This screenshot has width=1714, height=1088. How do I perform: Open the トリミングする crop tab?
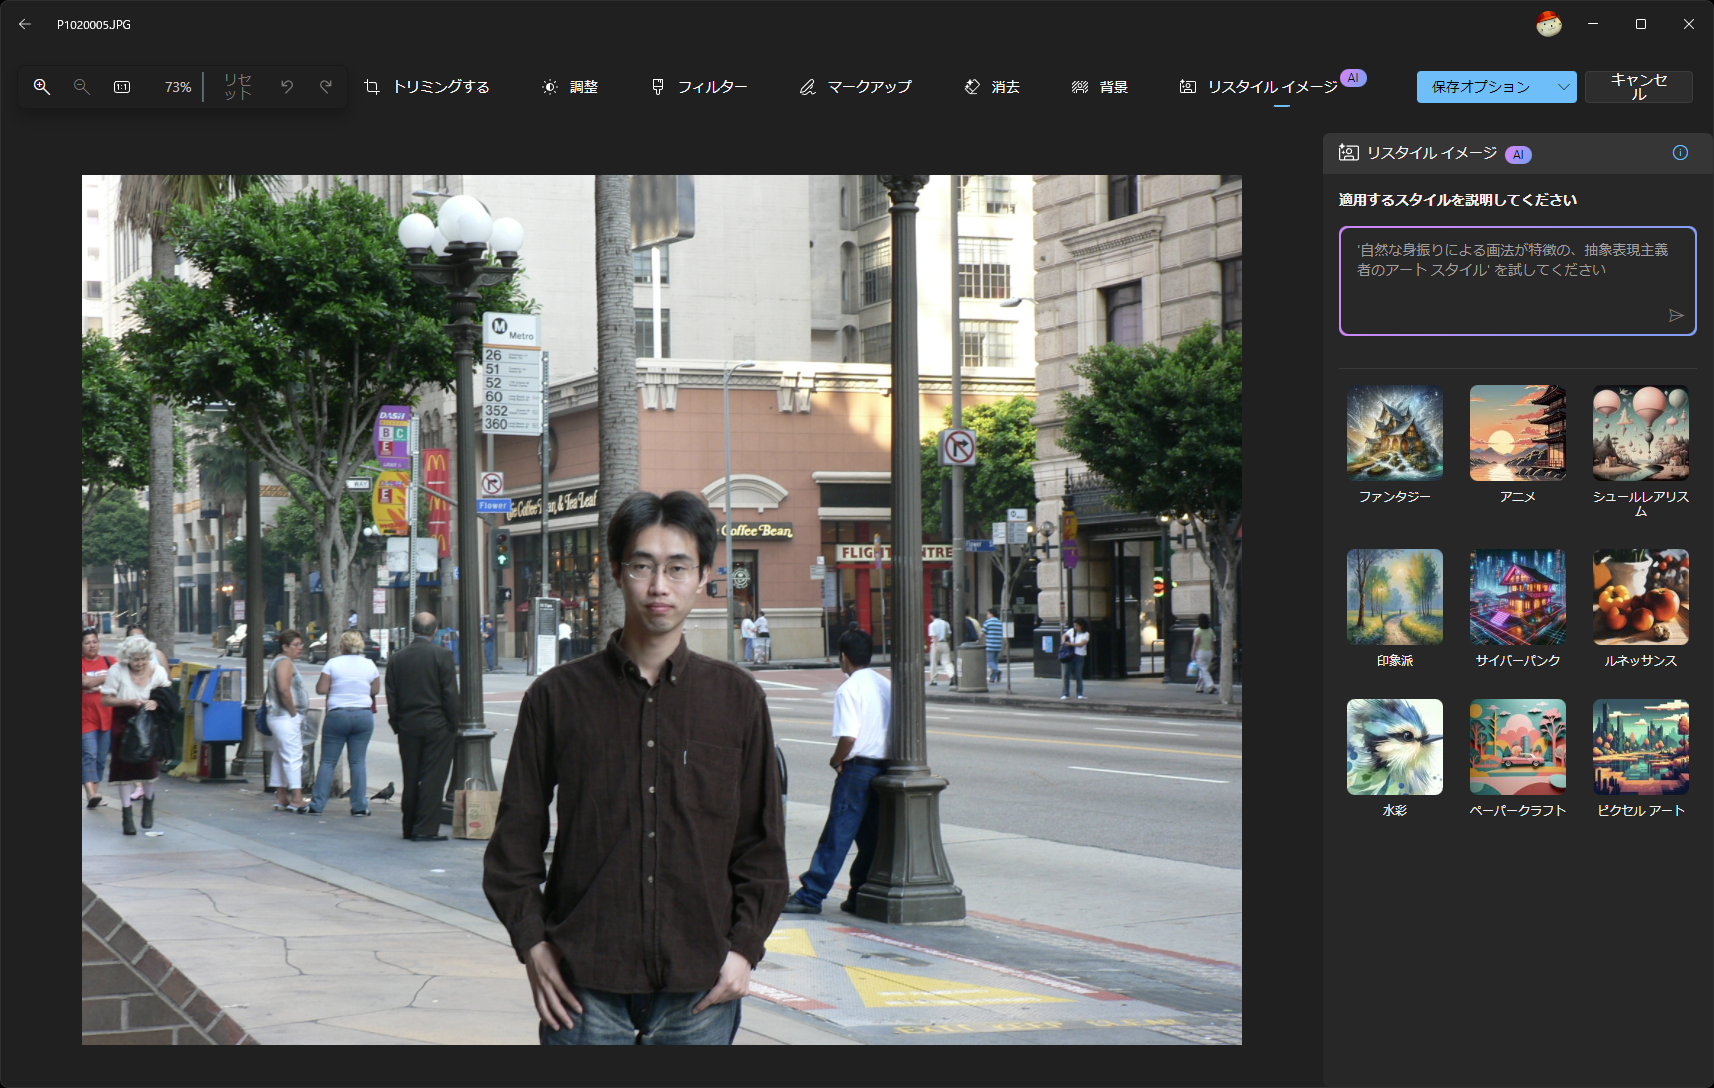click(x=427, y=87)
